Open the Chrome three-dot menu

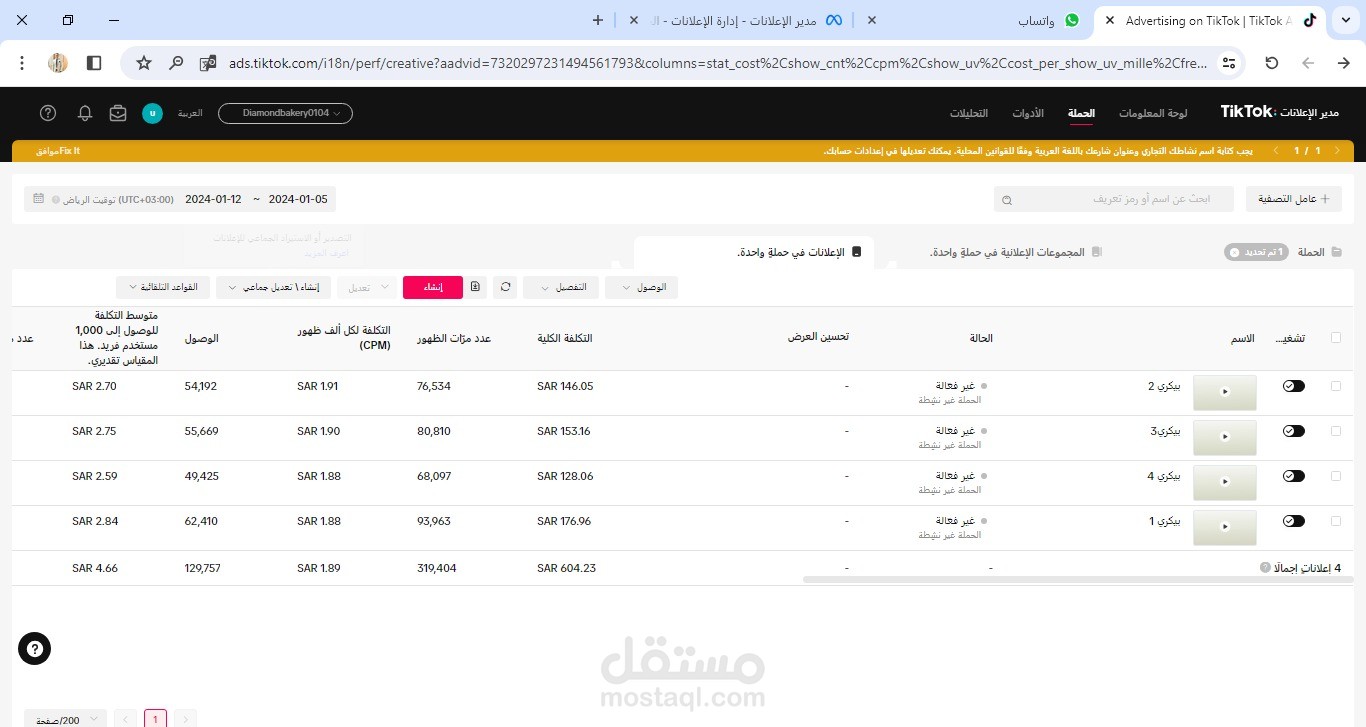point(22,63)
